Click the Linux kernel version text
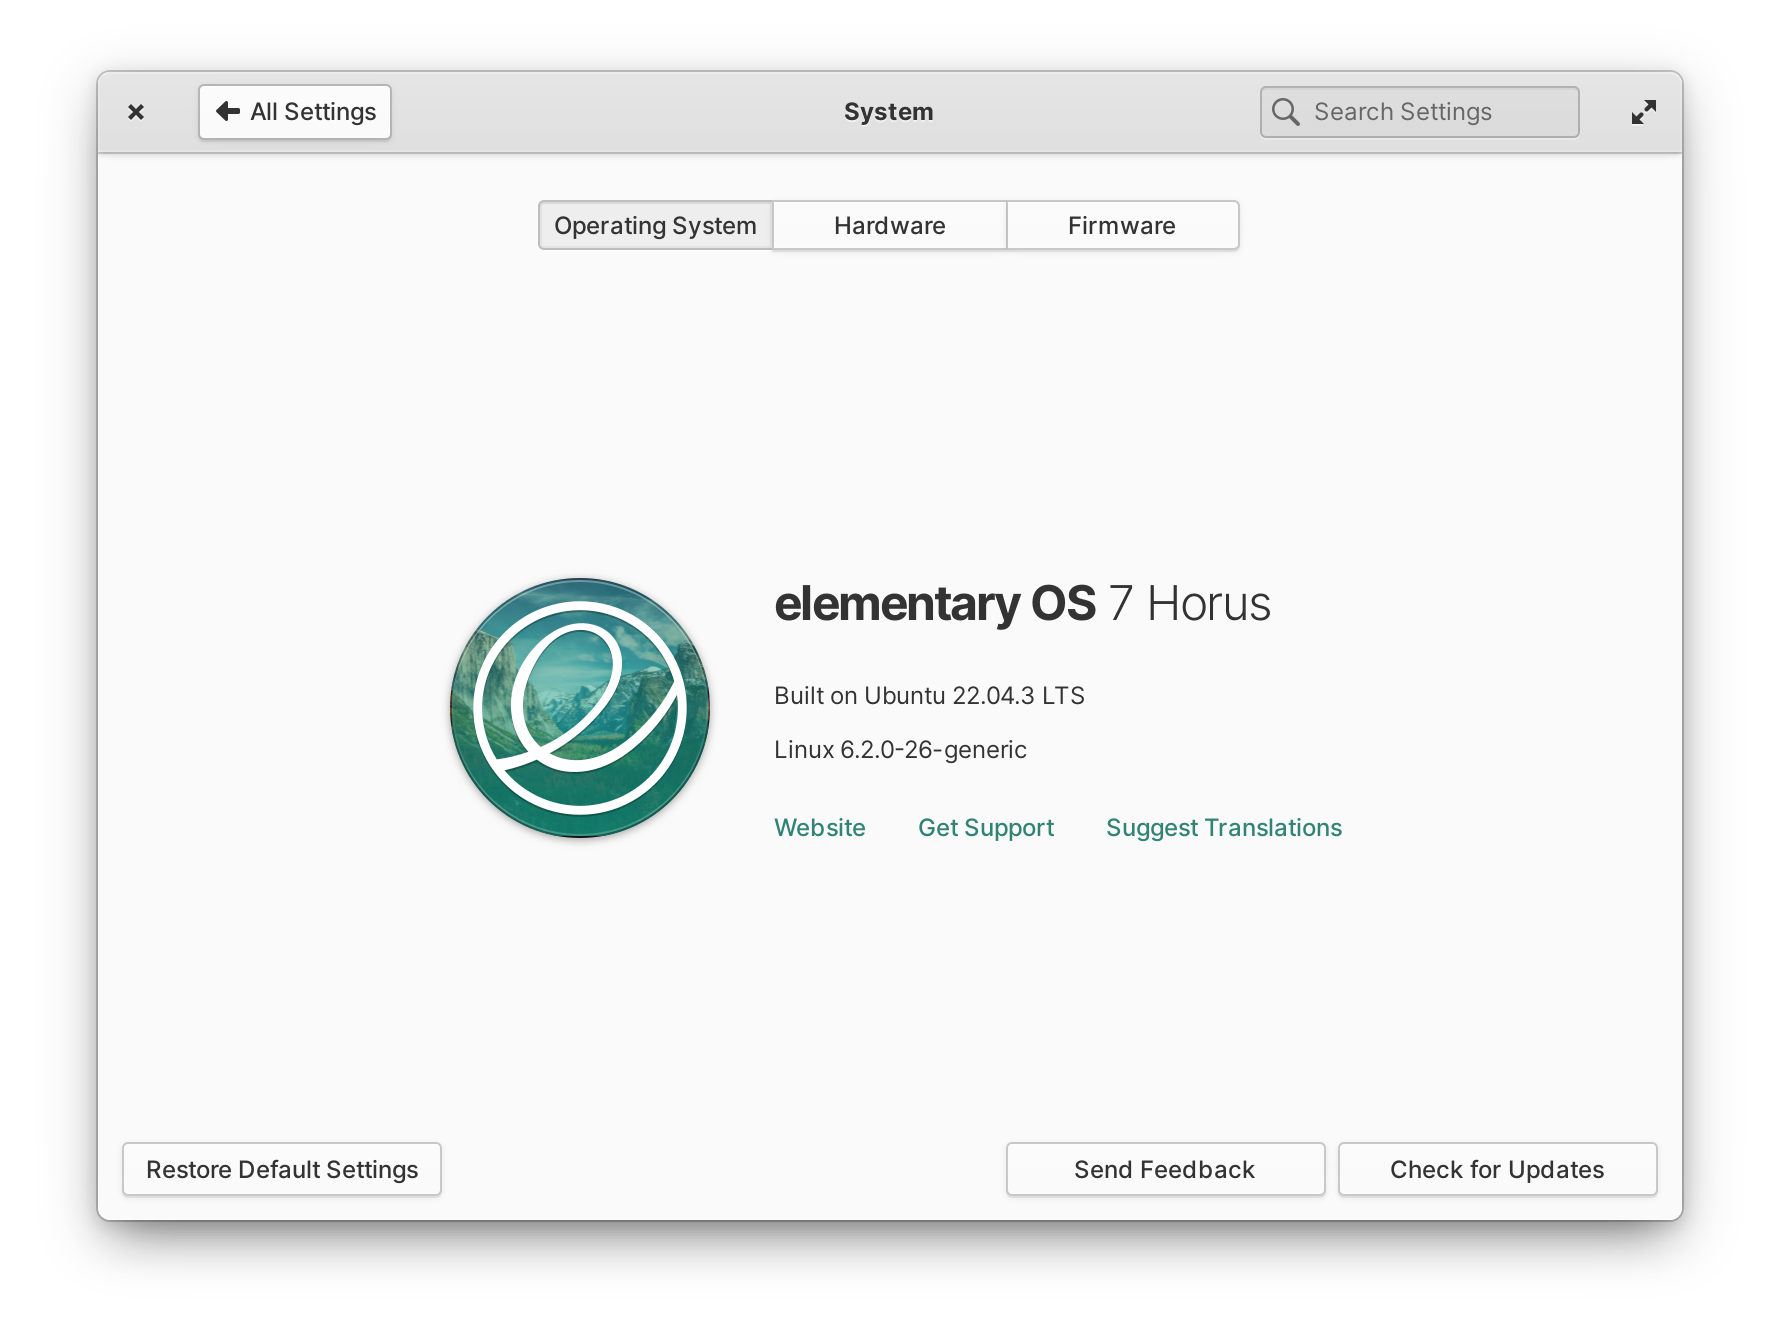 coord(900,749)
